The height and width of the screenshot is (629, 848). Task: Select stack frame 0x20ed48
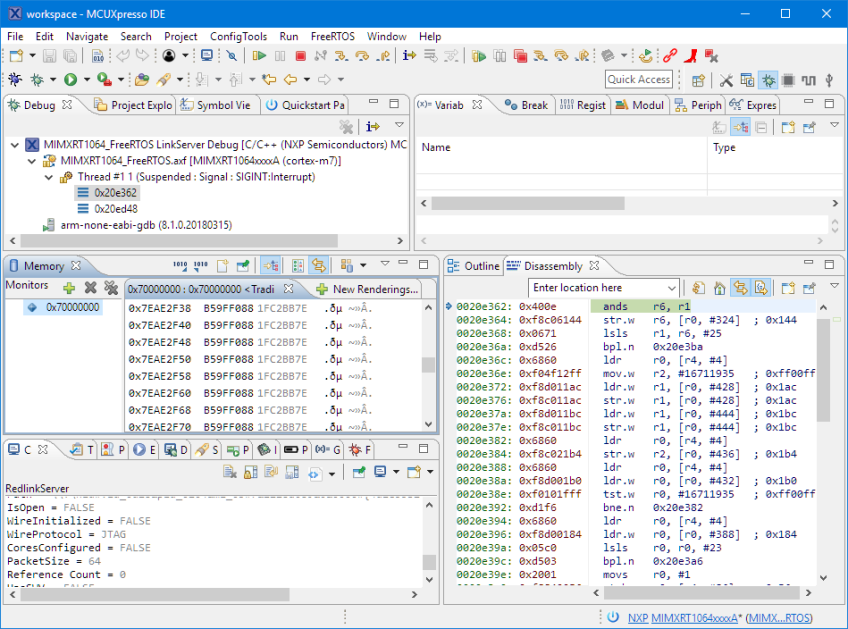(x=108, y=209)
